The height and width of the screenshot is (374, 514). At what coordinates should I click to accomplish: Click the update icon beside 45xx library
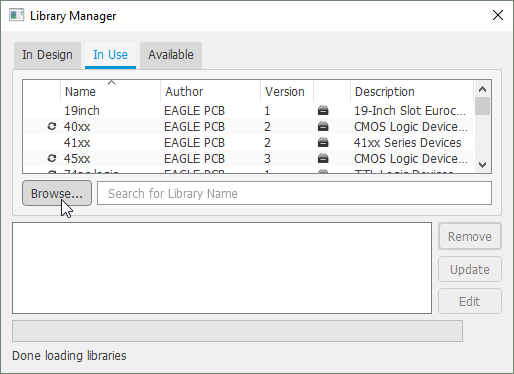(52, 158)
